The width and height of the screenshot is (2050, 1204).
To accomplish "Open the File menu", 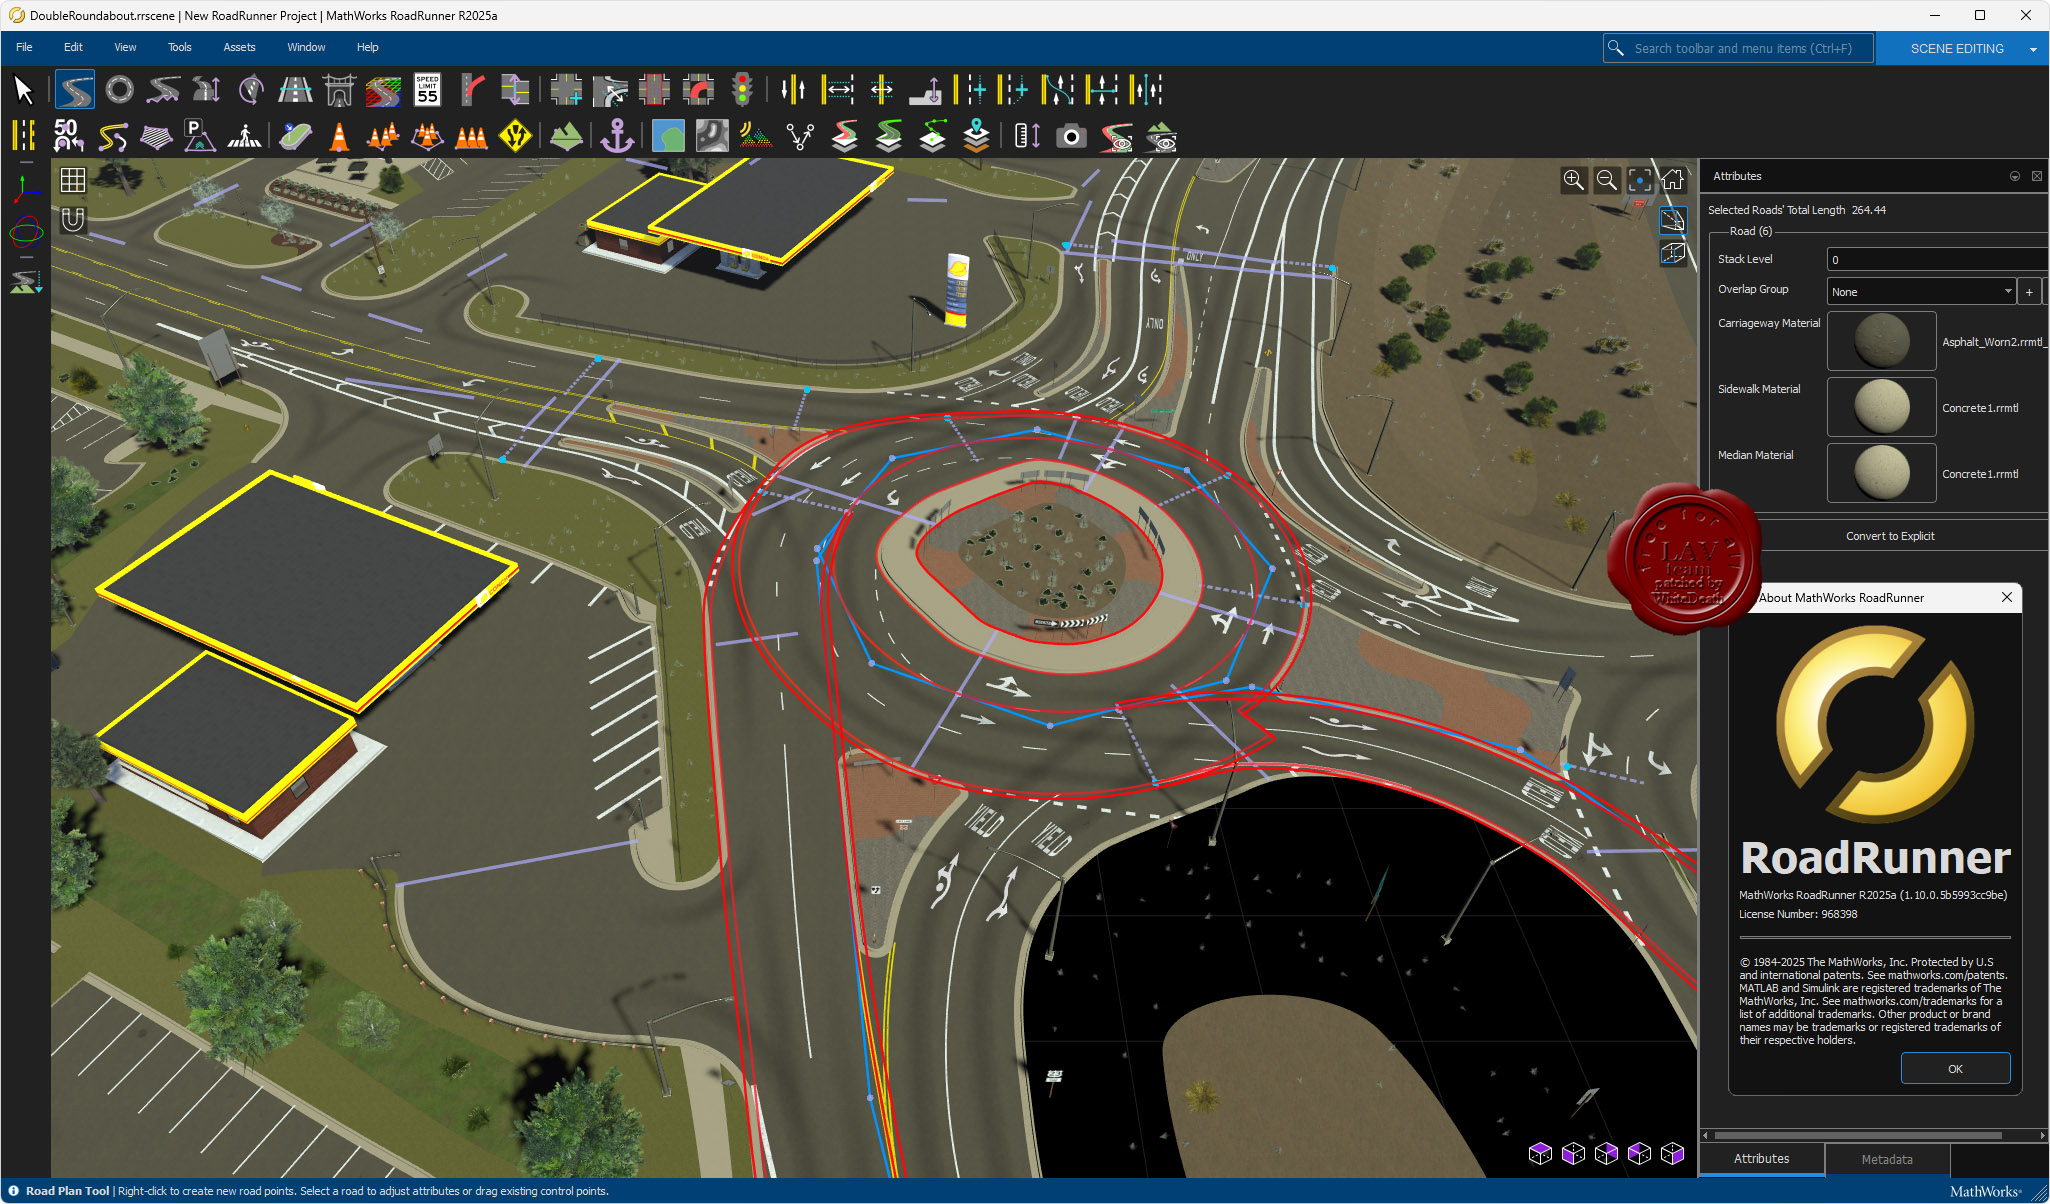I will (x=24, y=47).
